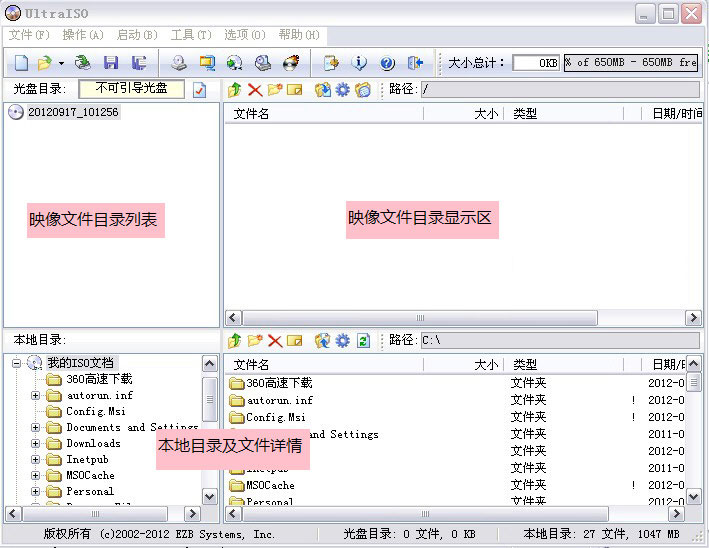The height and width of the screenshot is (548, 709).
Task: Sort the local pane by 大小 column
Action: point(463,364)
